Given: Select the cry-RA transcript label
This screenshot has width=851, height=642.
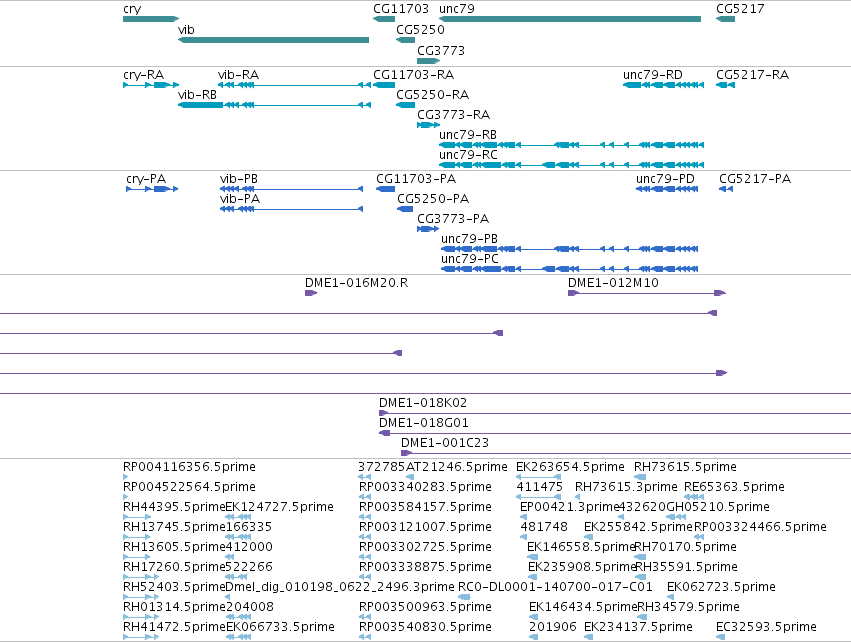Looking at the screenshot, I should [143, 75].
